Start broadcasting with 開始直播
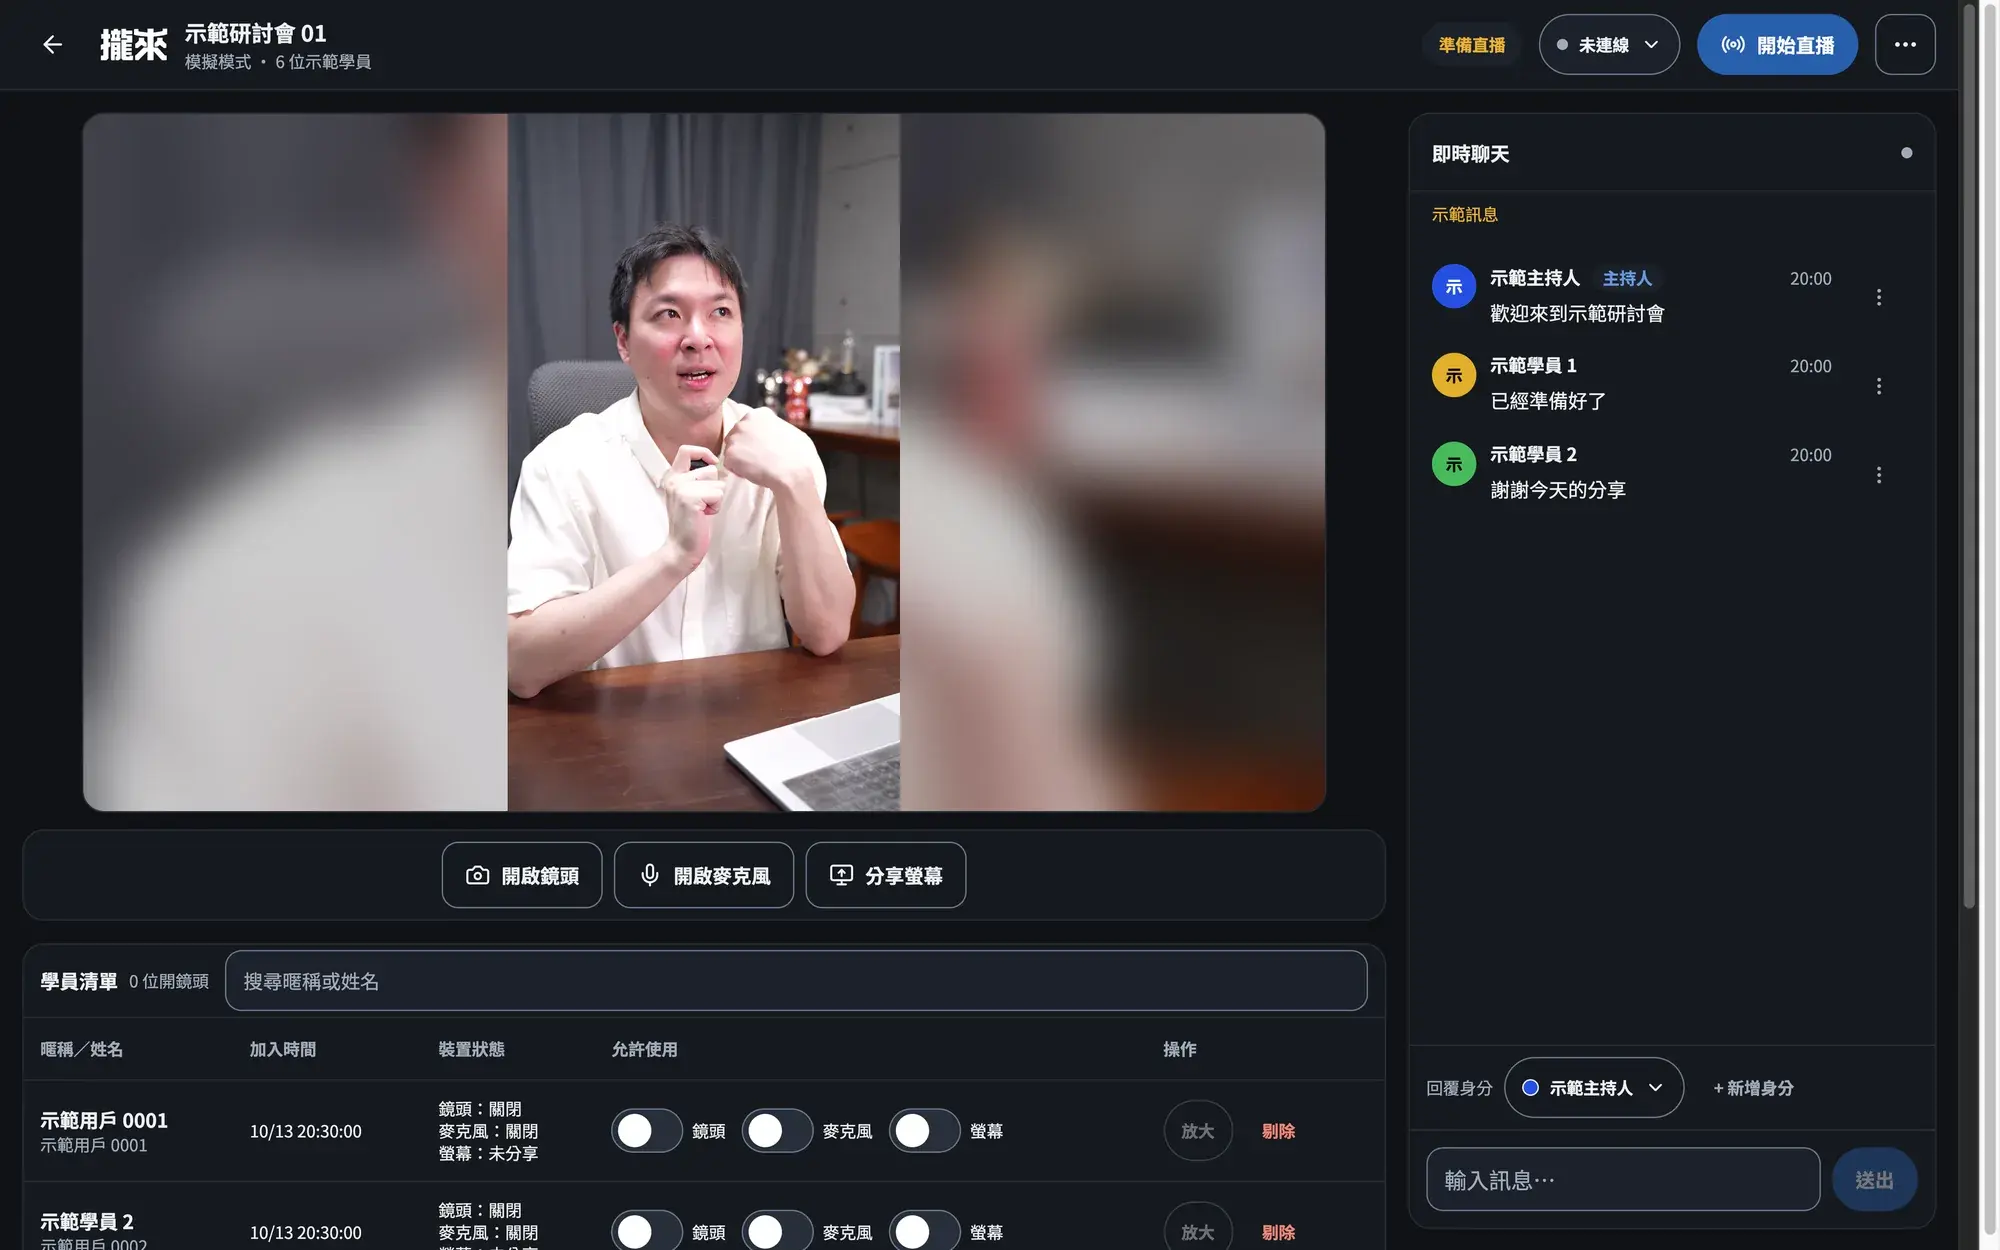Image resolution: width=2000 pixels, height=1250 pixels. 1777,45
